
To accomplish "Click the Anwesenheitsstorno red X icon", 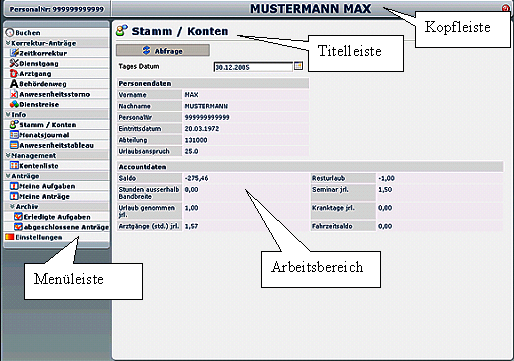I will (x=14, y=94).
